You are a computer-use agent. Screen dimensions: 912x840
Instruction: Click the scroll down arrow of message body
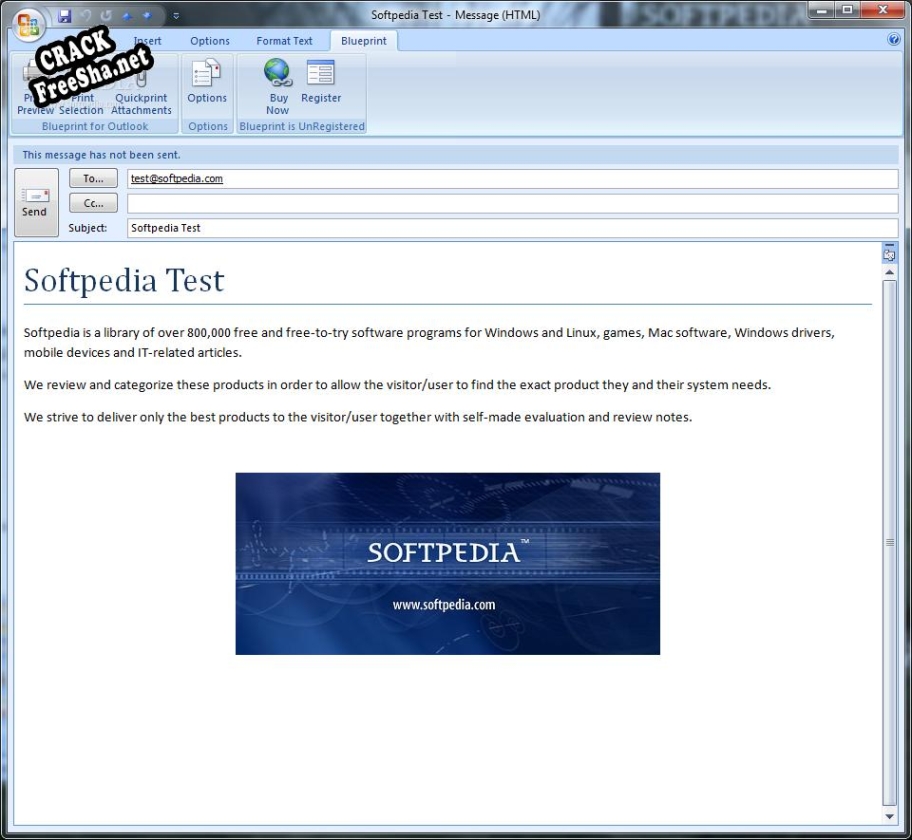click(x=889, y=816)
